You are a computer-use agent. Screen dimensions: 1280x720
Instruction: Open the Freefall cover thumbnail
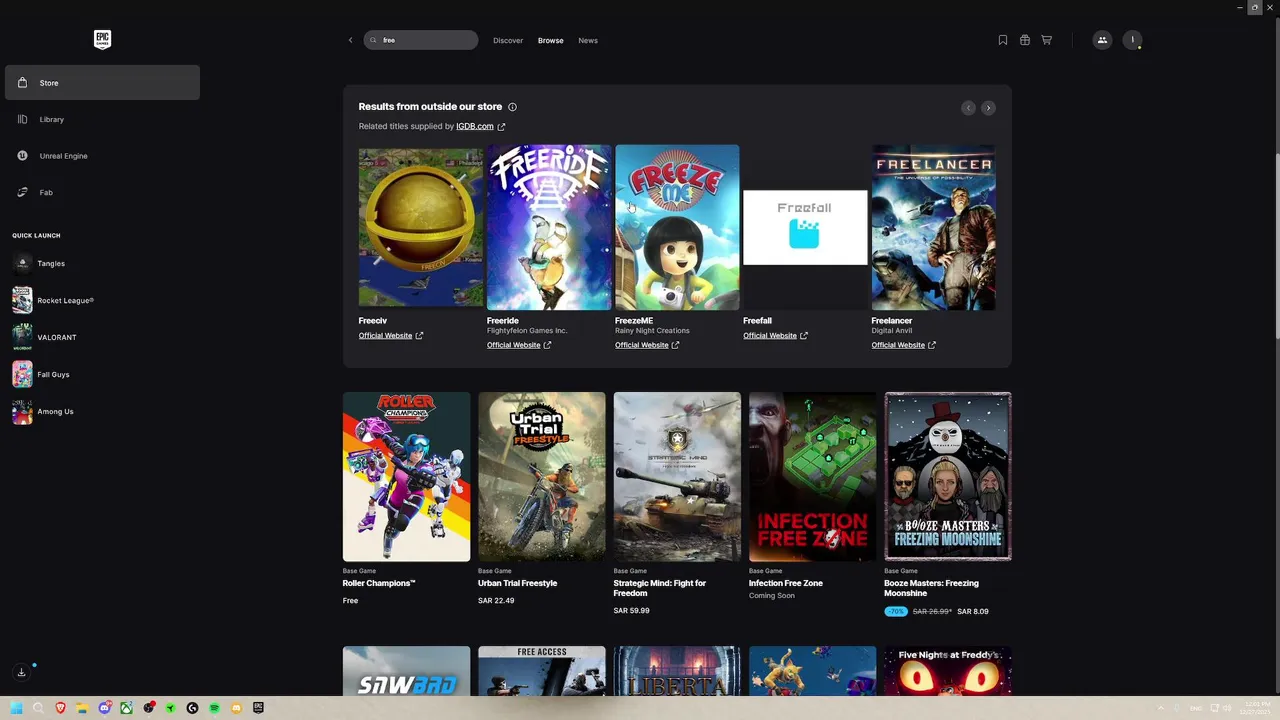[x=805, y=228]
